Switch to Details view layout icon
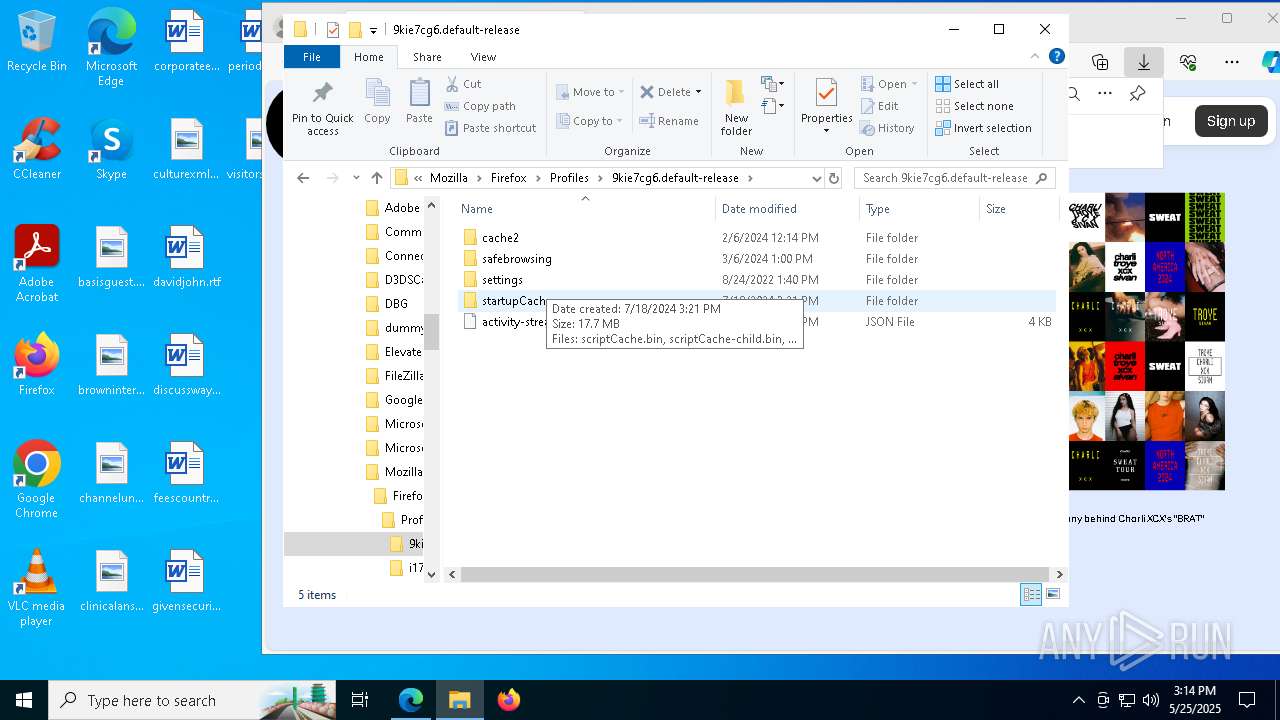 pyautogui.click(x=1031, y=595)
